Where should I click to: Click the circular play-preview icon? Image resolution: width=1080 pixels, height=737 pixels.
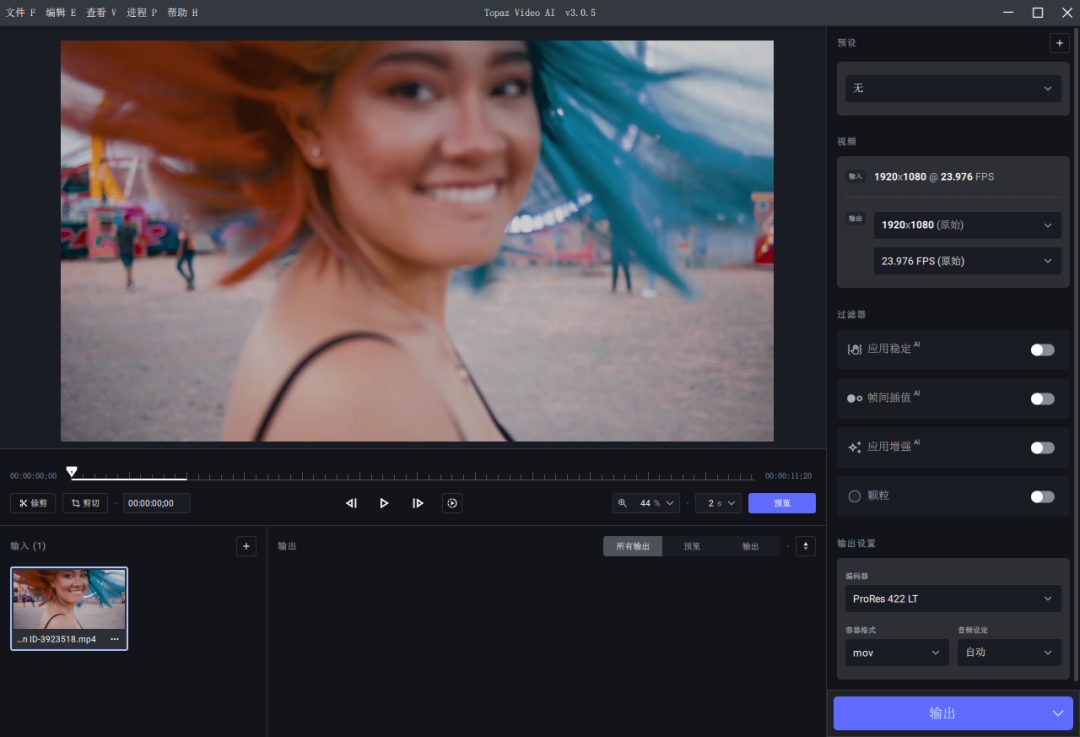coord(452,503)
